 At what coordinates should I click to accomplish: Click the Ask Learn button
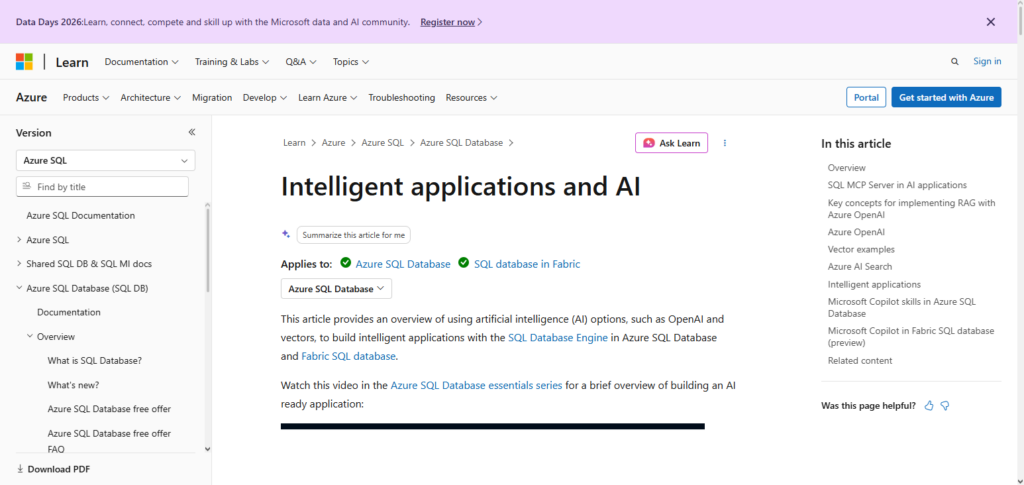[671, 143]
